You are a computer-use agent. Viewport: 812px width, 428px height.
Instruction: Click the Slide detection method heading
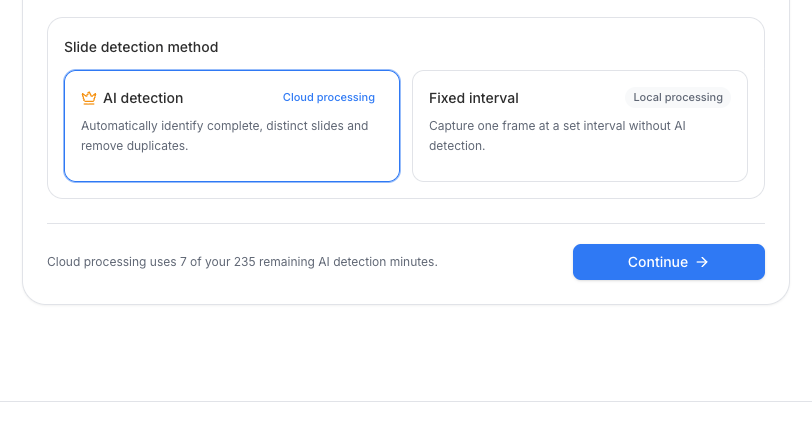141,47
